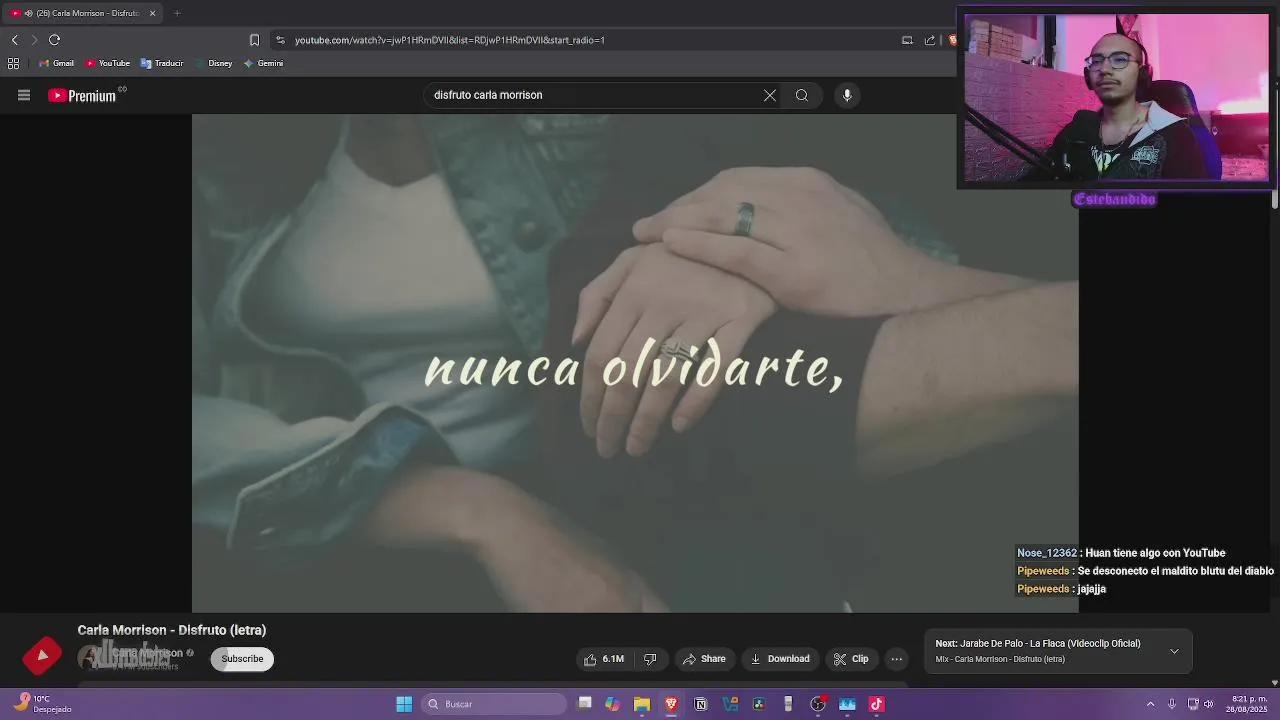Click the magnifier search button
Screen dimensions: 1280x720
tap(802, 95)
